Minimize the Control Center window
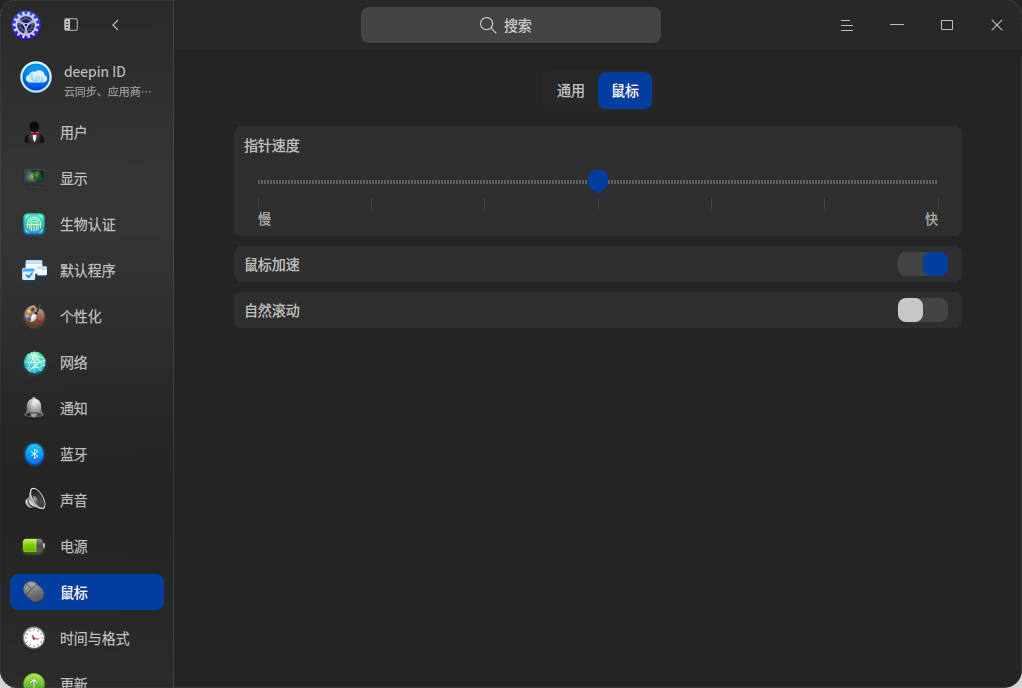 [x=897, y=25]
